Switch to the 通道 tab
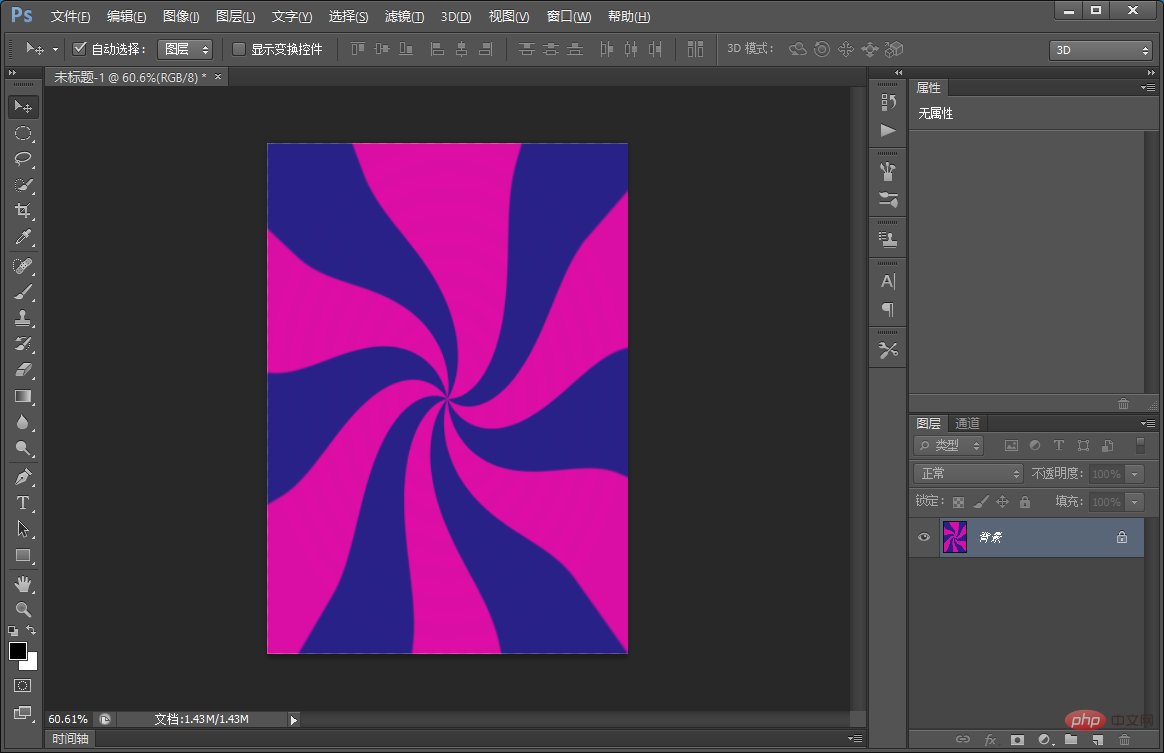This screenshot has height=753, width=1164. [x=967, y=423]
